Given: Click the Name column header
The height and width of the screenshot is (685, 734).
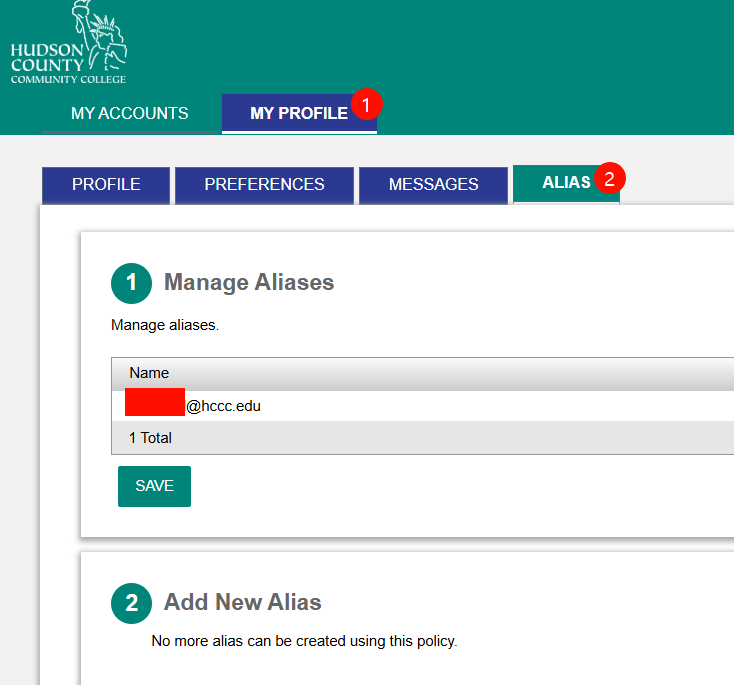Looking at the screenshot, I should [149, 373].
